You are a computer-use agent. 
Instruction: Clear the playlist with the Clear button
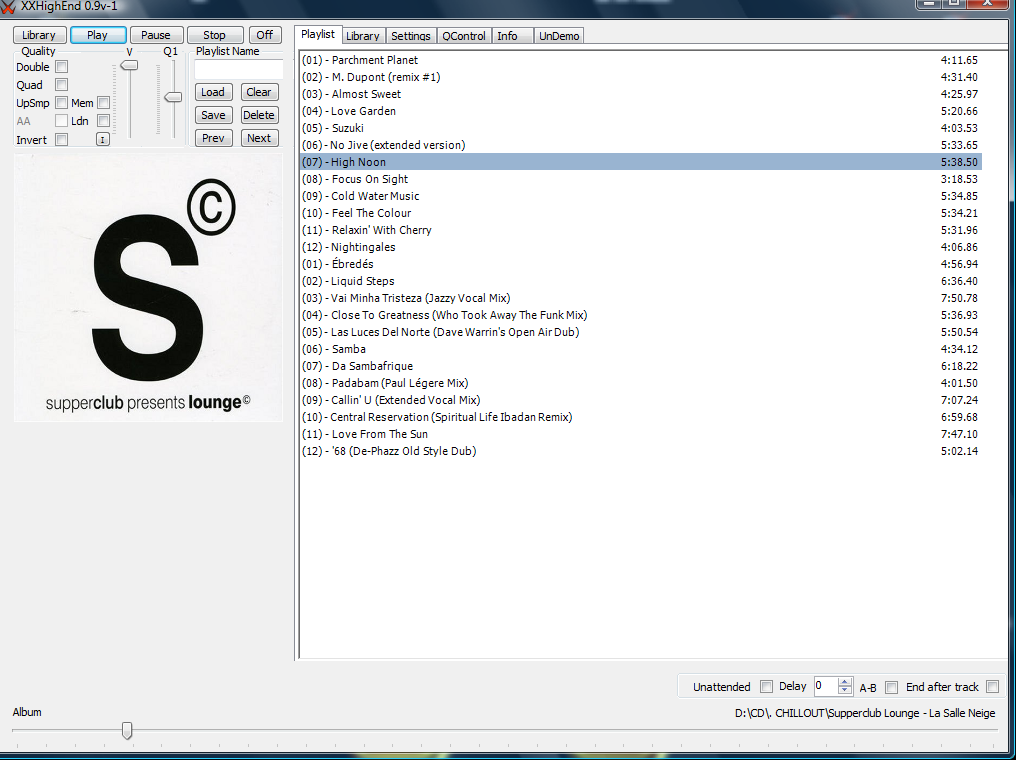(x=259, y=92)
